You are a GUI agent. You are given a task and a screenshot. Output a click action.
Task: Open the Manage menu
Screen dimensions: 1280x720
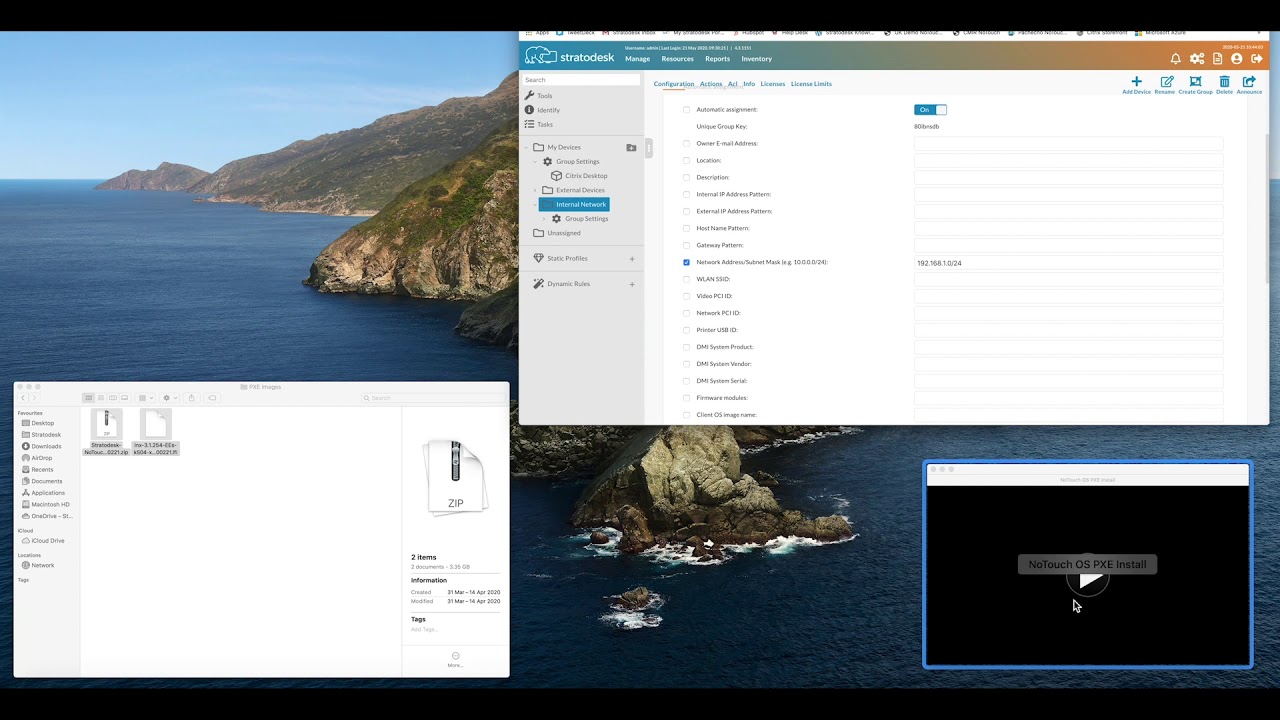(x=637, y=59)
